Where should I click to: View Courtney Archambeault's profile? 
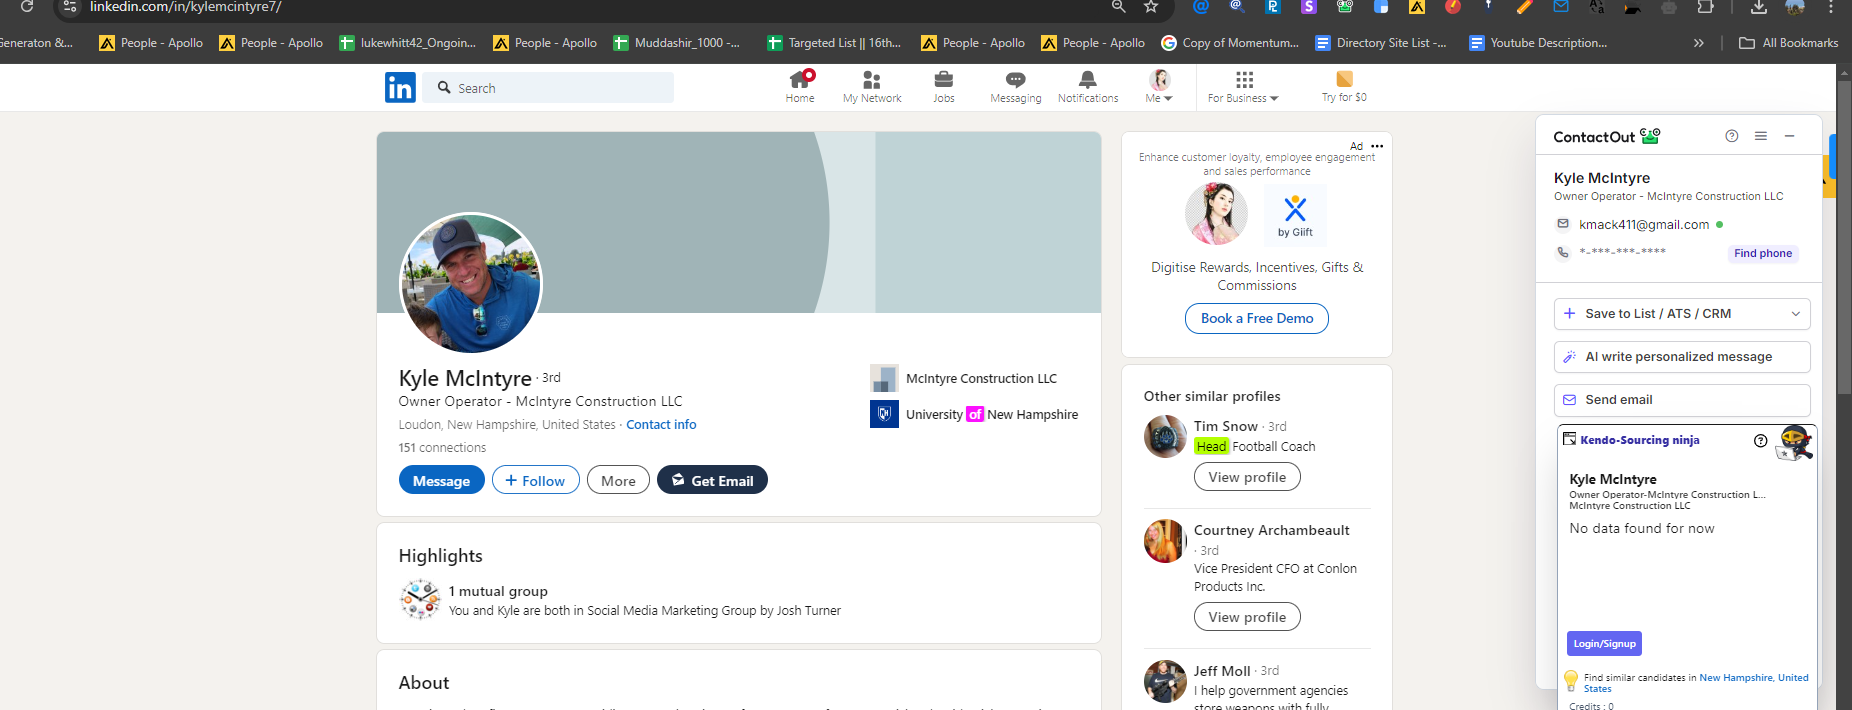1247,617
